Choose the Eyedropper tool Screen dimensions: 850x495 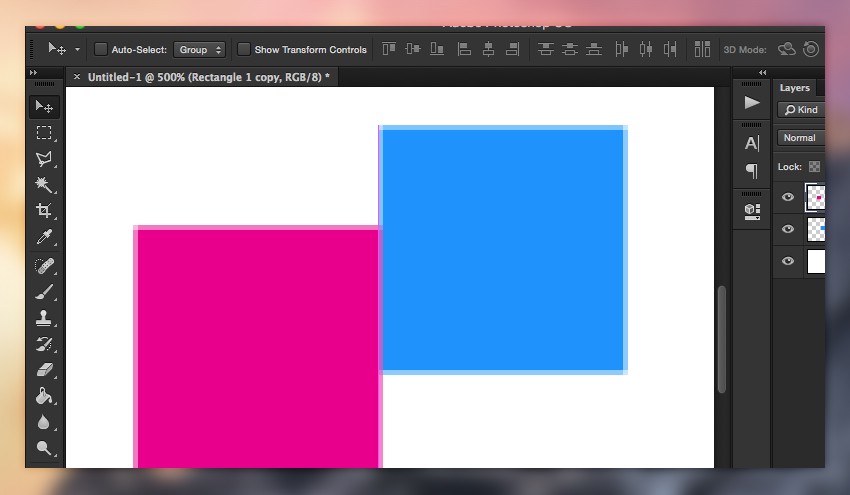tap(44, 238)
